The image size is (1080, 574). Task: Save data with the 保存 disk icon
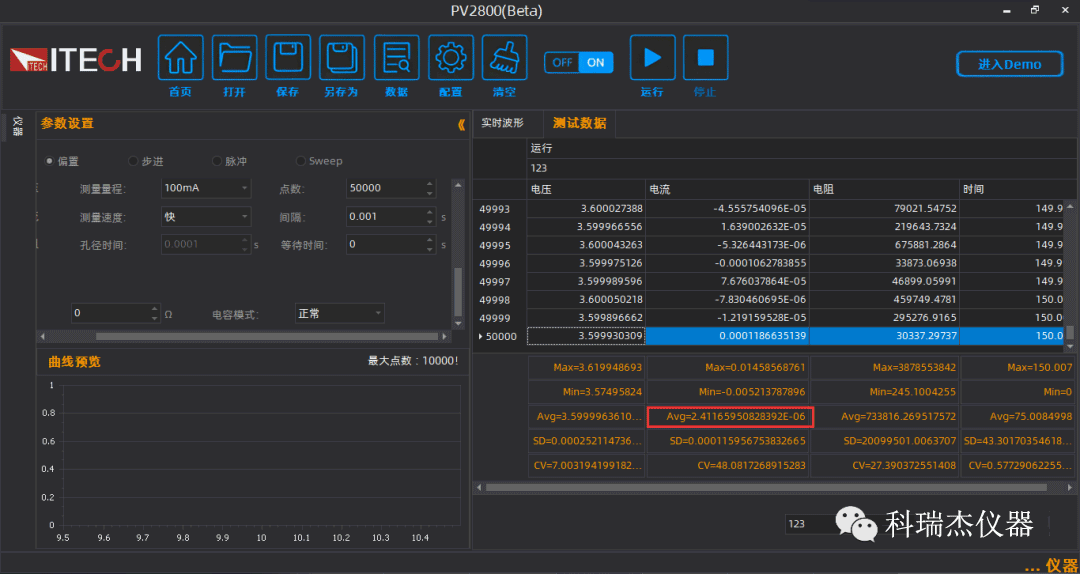pyautogui.click(x=288, y=58)
